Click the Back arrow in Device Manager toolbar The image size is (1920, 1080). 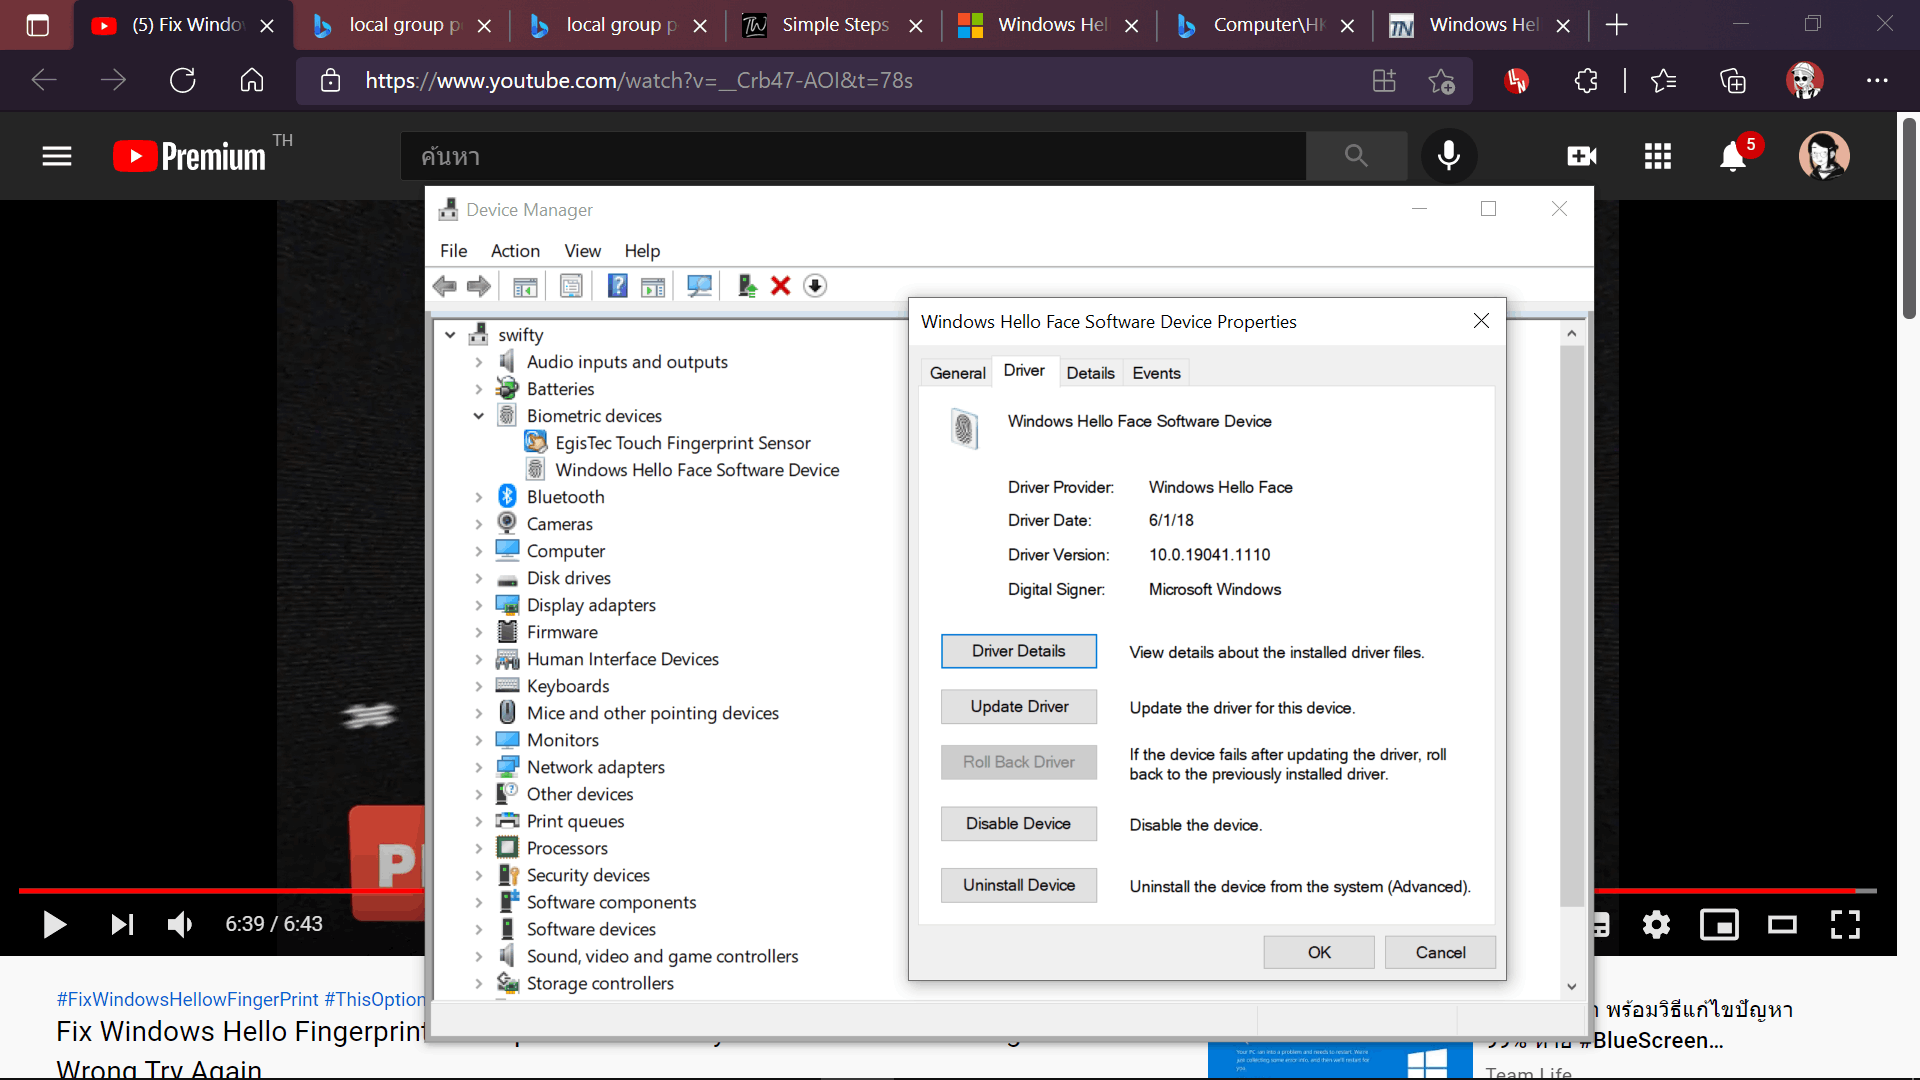445,286
